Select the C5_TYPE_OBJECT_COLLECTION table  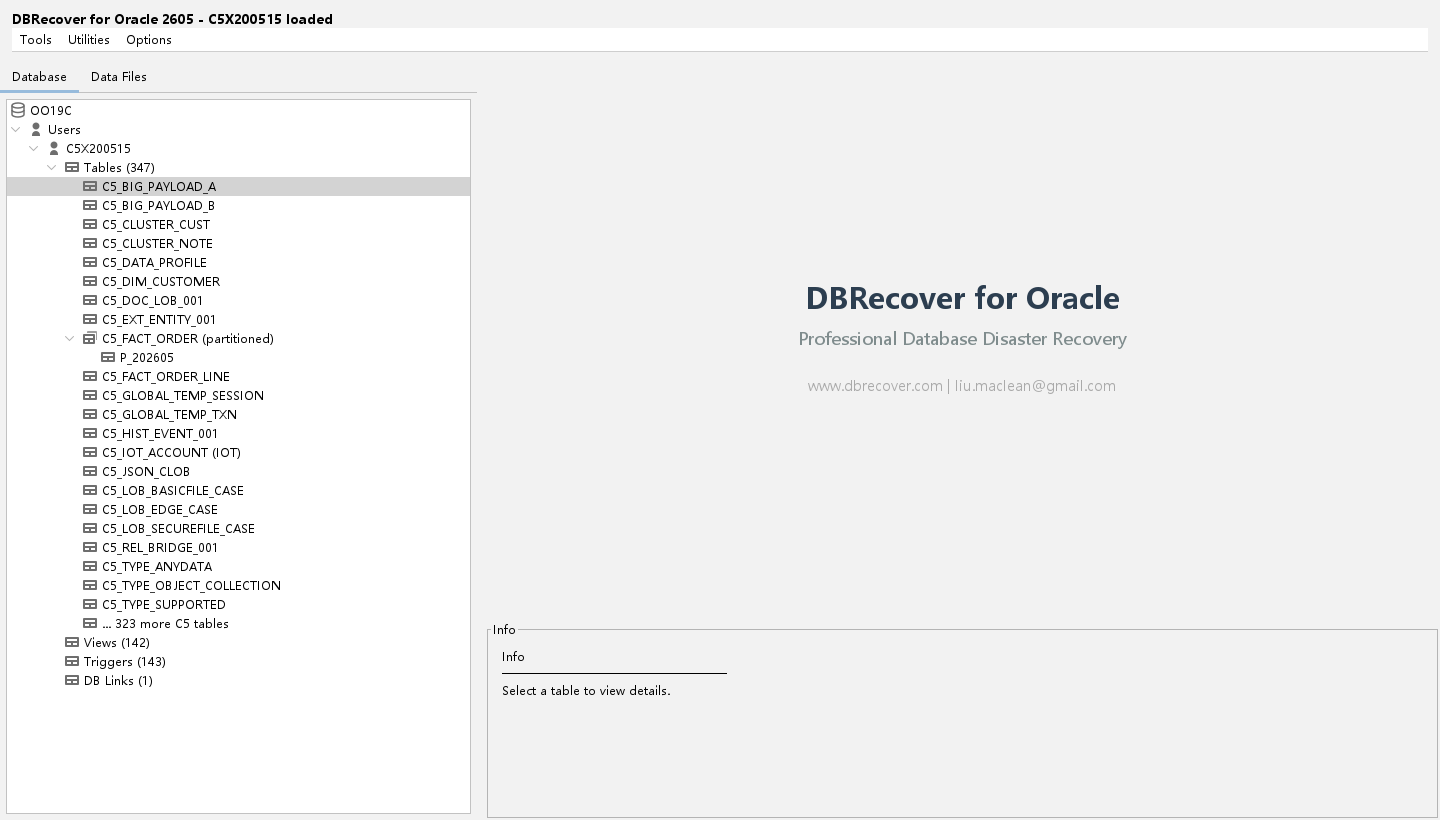(191, 586)
